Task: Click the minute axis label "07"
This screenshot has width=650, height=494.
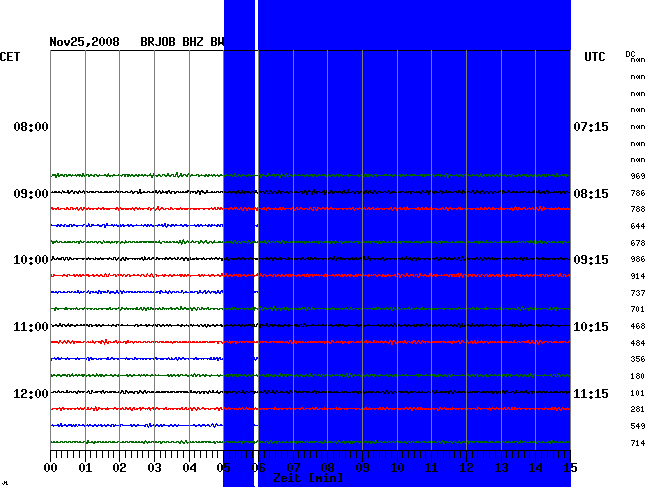Action: point(293,468)
